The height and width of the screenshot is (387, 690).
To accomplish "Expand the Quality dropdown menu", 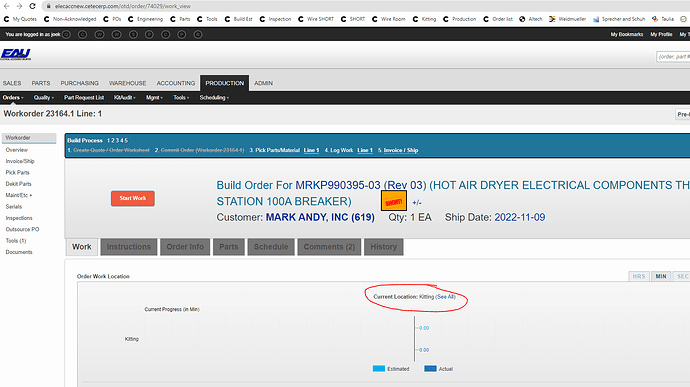I will pos(44,98).
